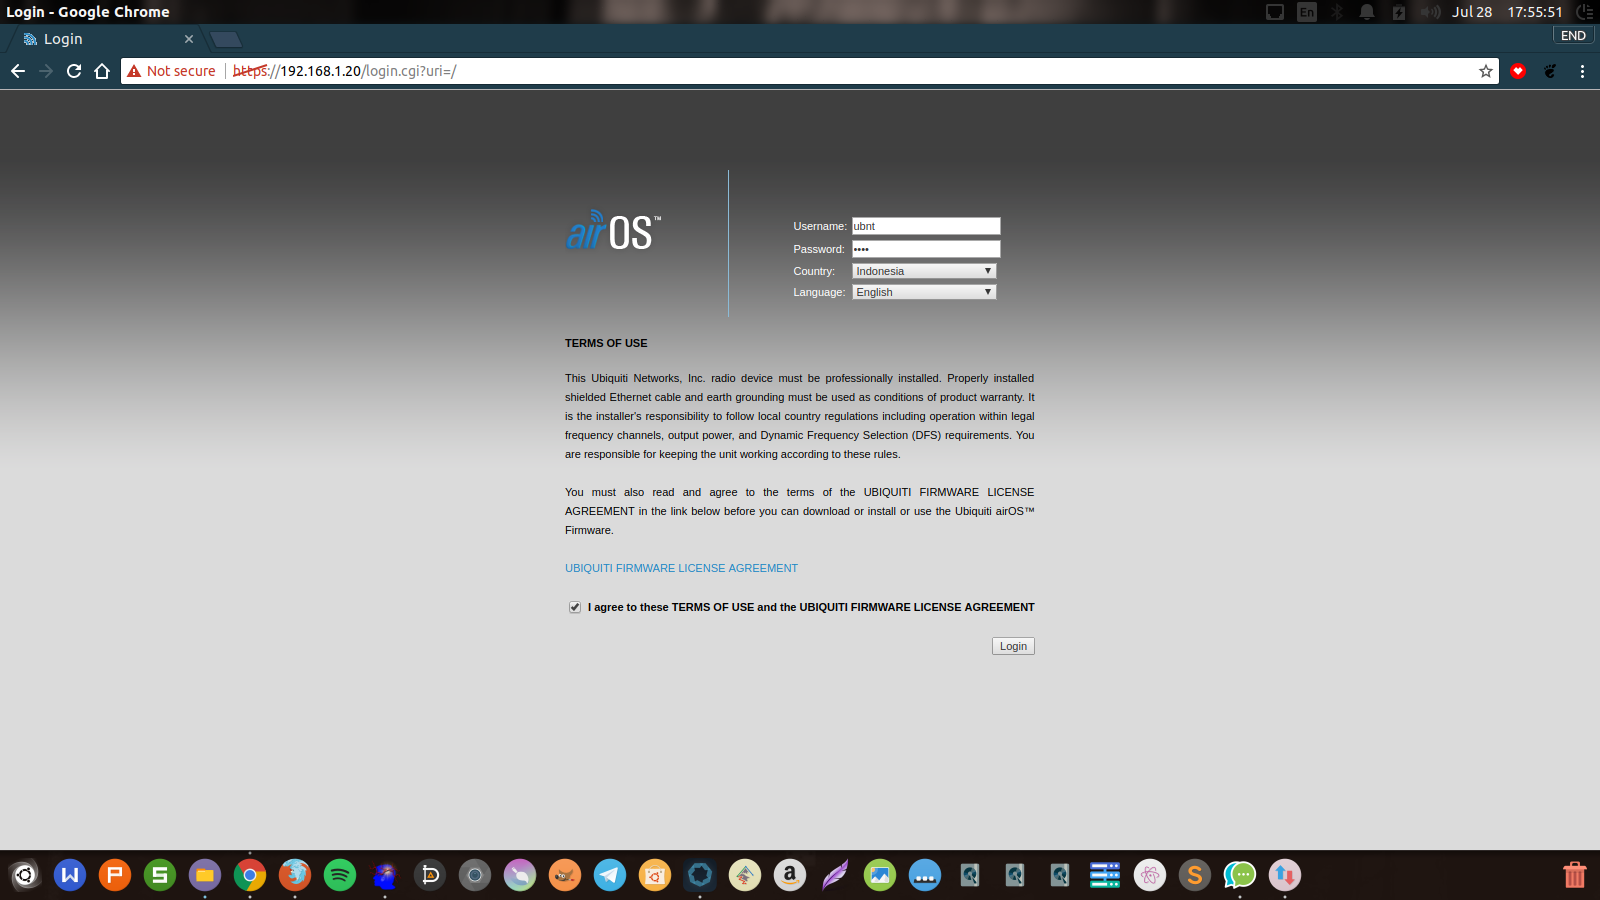This screenshot has height=900, width=1600.
Task: Launch WPS Spreadsheets from the dock
Action: (160, 875)
